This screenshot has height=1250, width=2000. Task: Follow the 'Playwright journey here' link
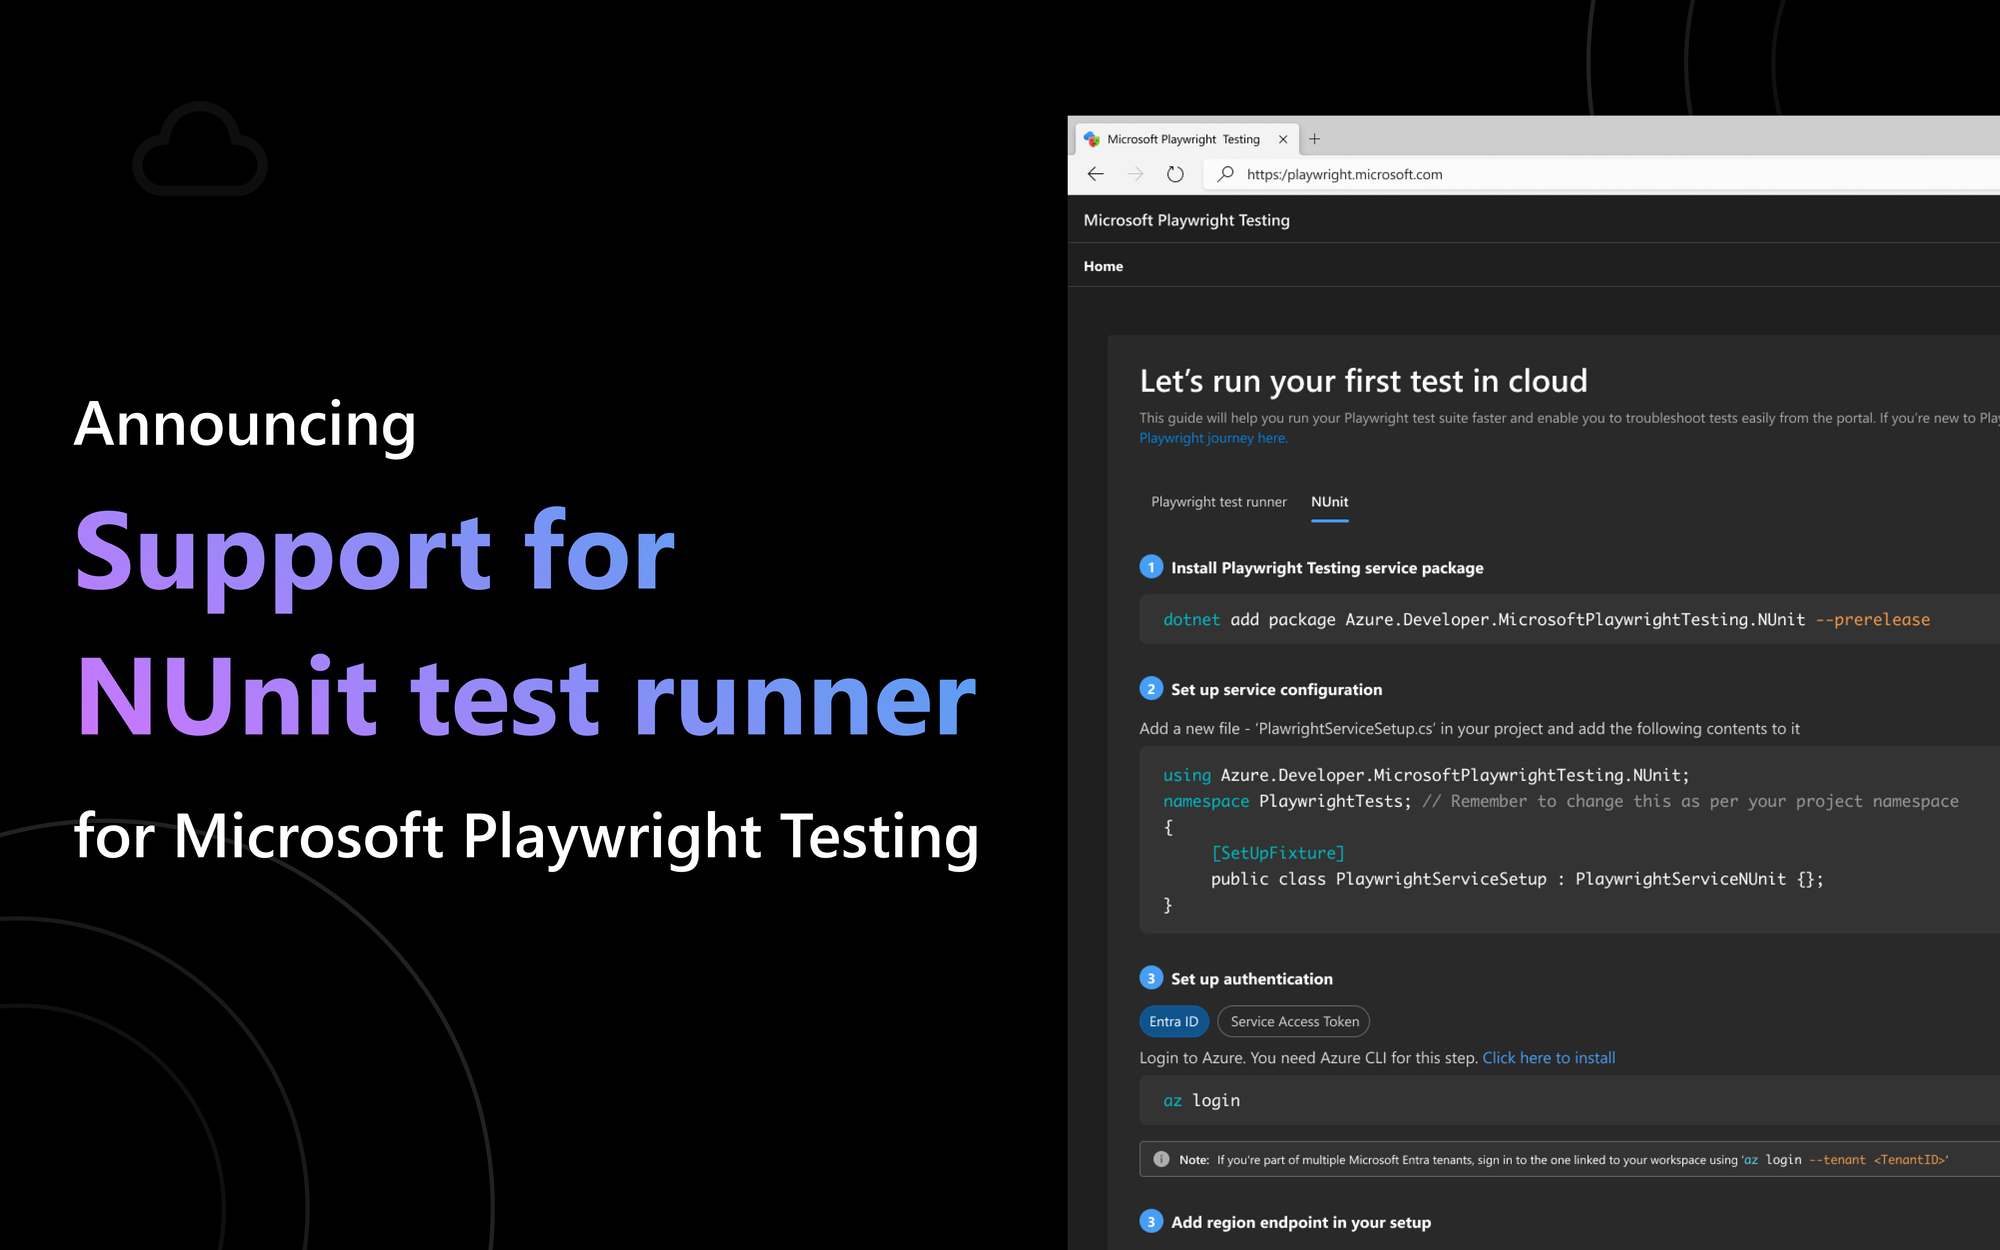[1213, 438]
